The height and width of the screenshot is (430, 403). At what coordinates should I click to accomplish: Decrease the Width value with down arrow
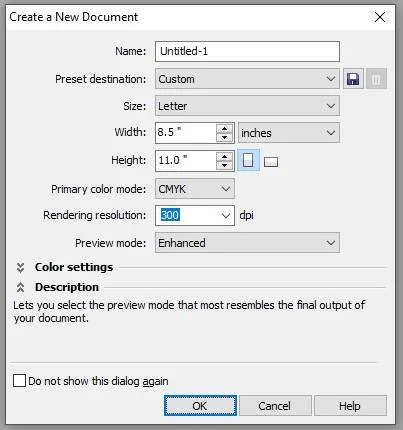(225, 137)
